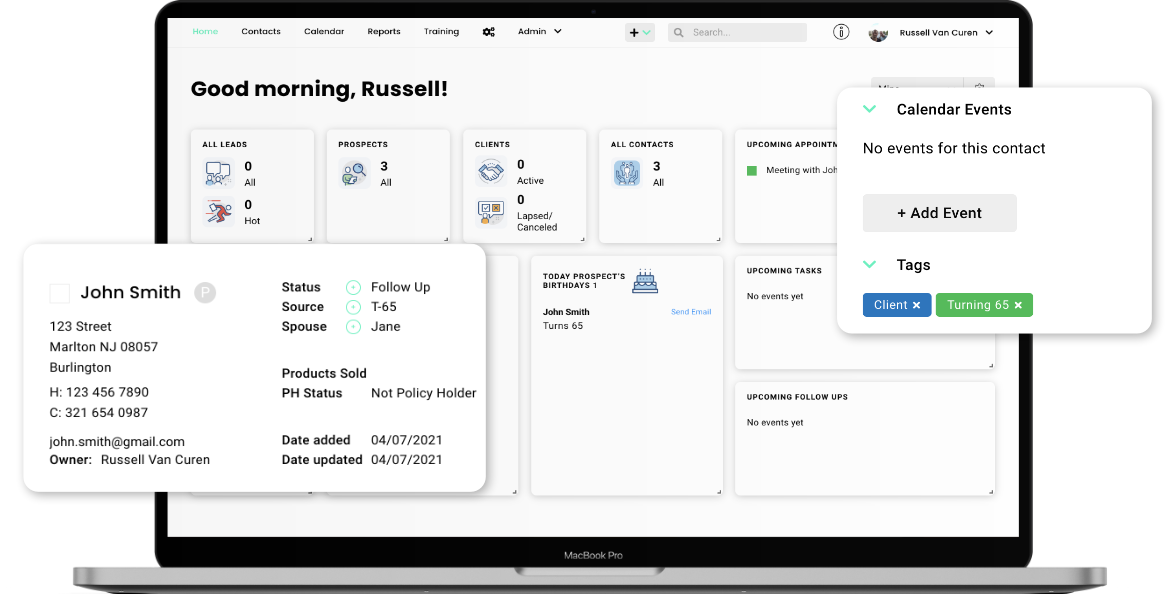1175x594 pixels.
Task: Go to the Contacts menu item
Action: point(261,32)
